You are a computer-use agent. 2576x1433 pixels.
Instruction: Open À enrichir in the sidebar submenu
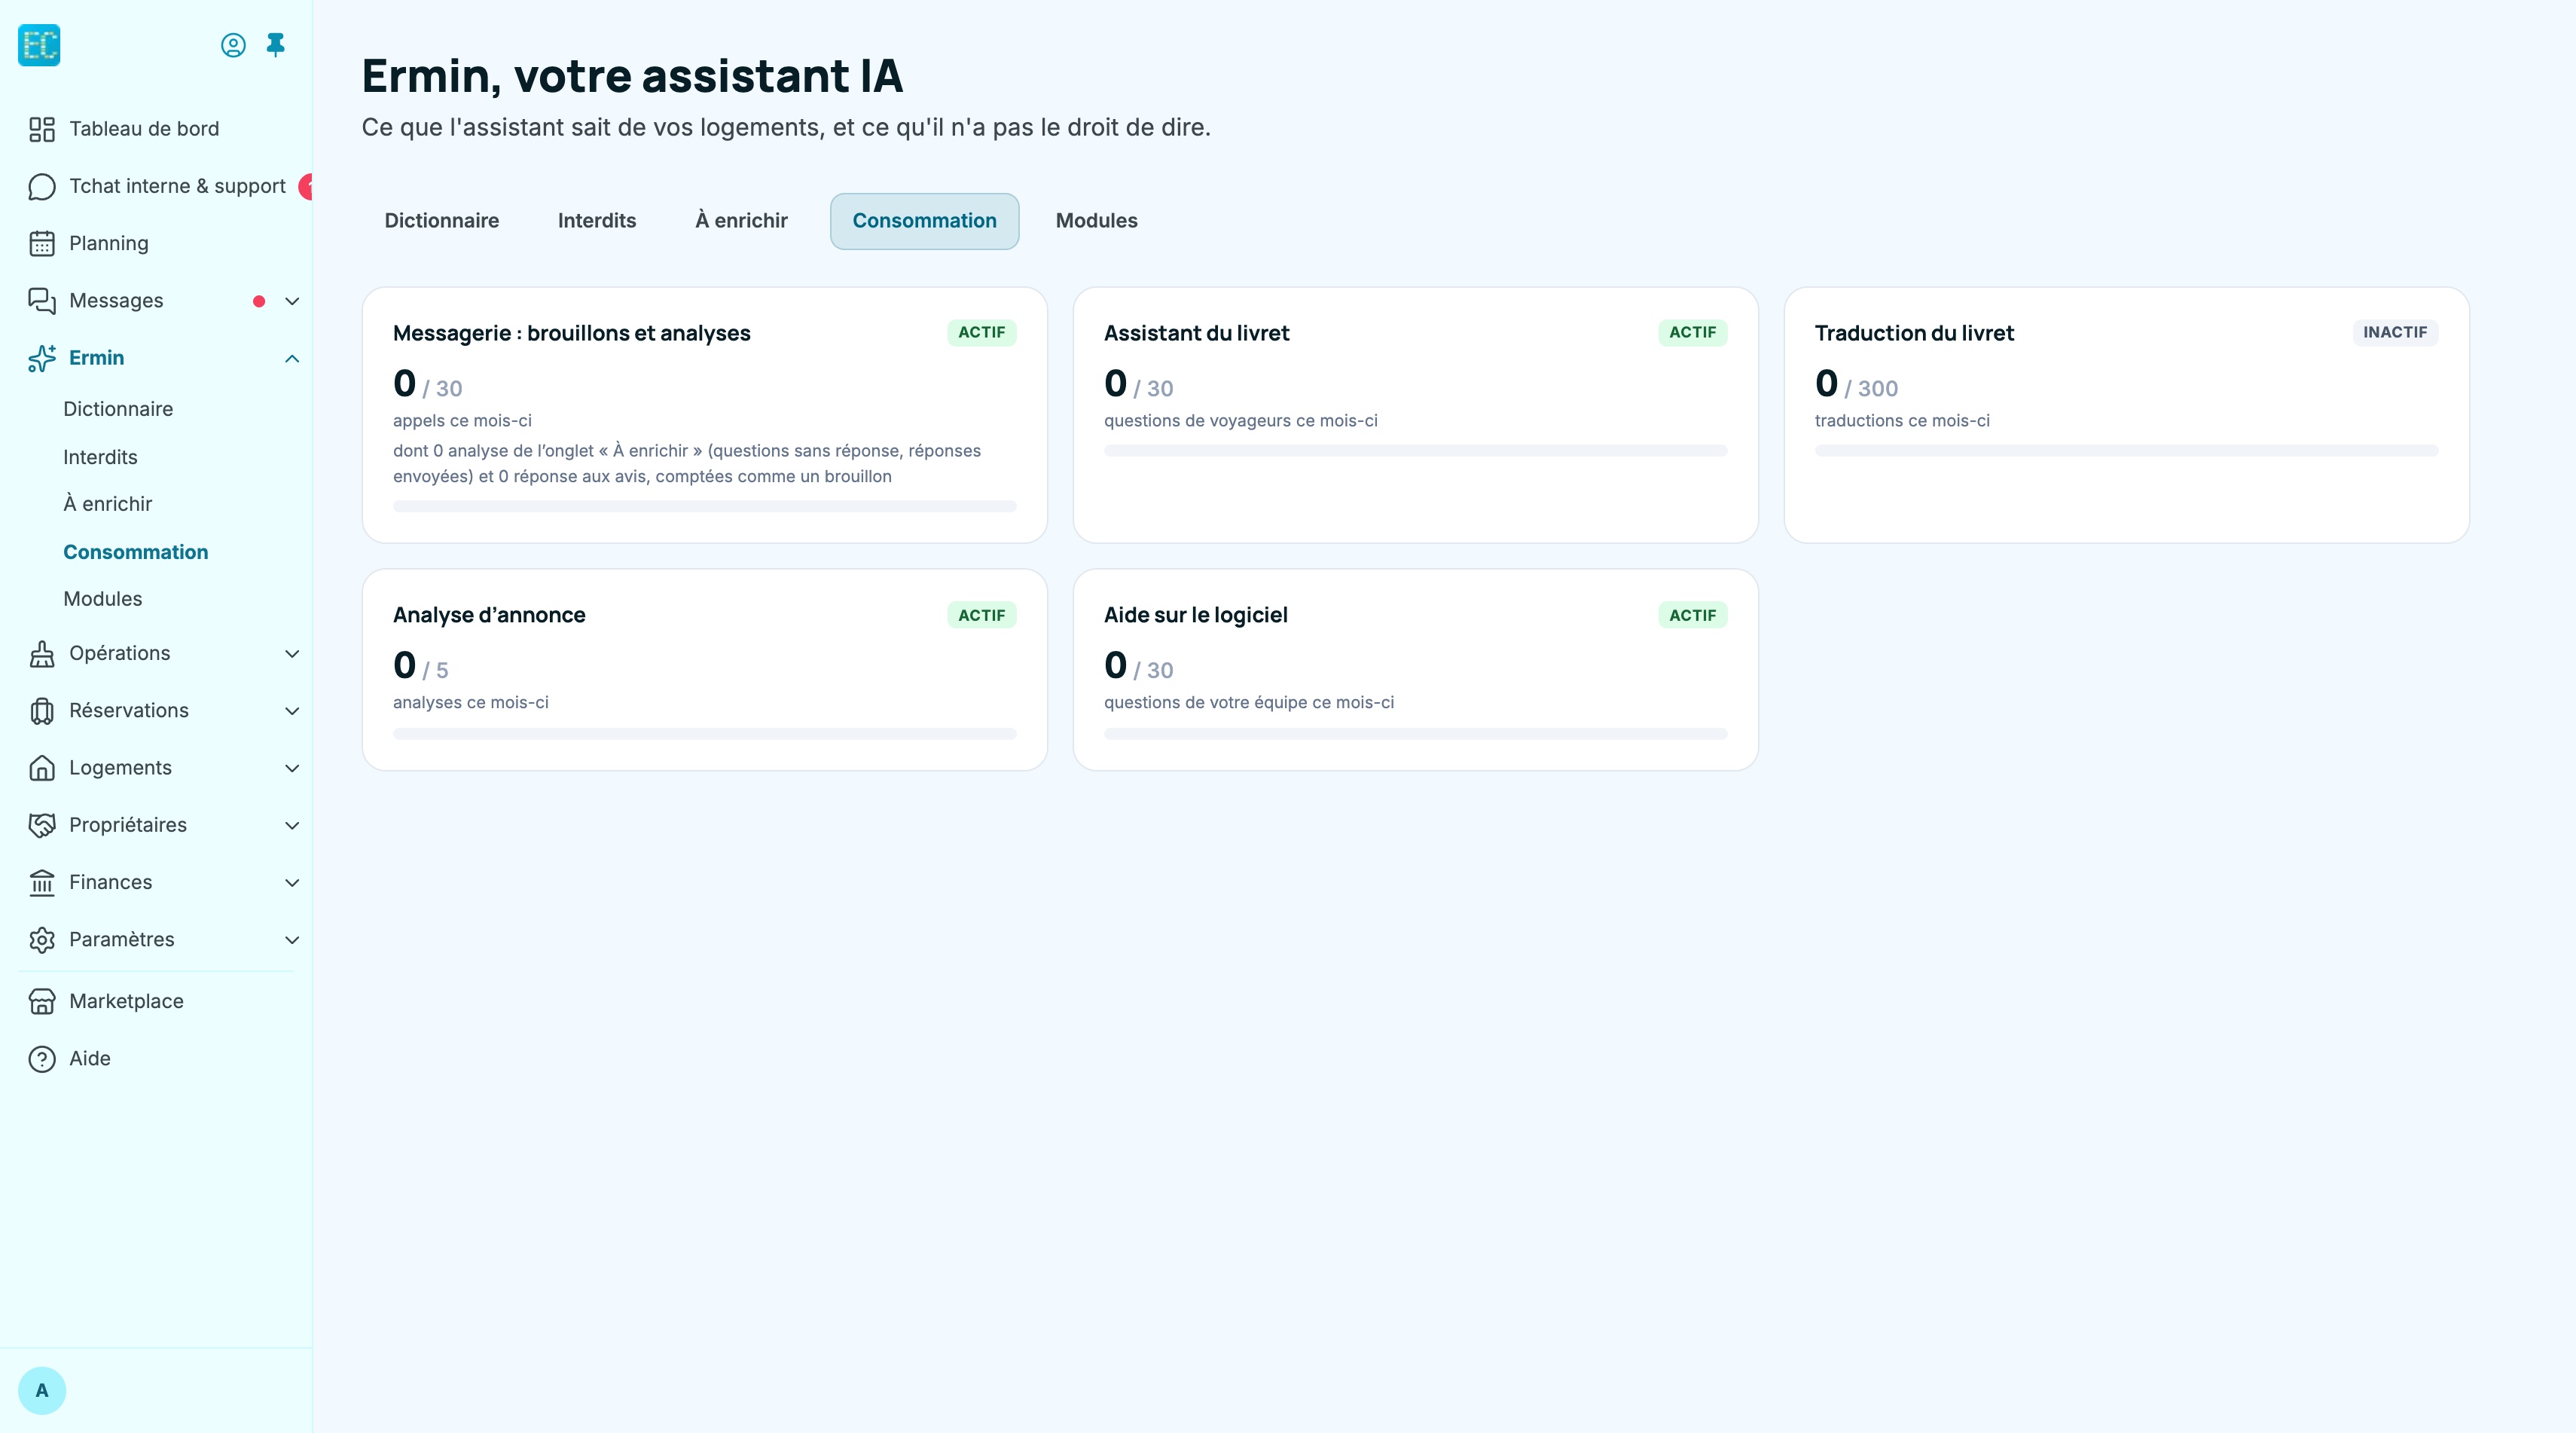[x=108, y=504]
